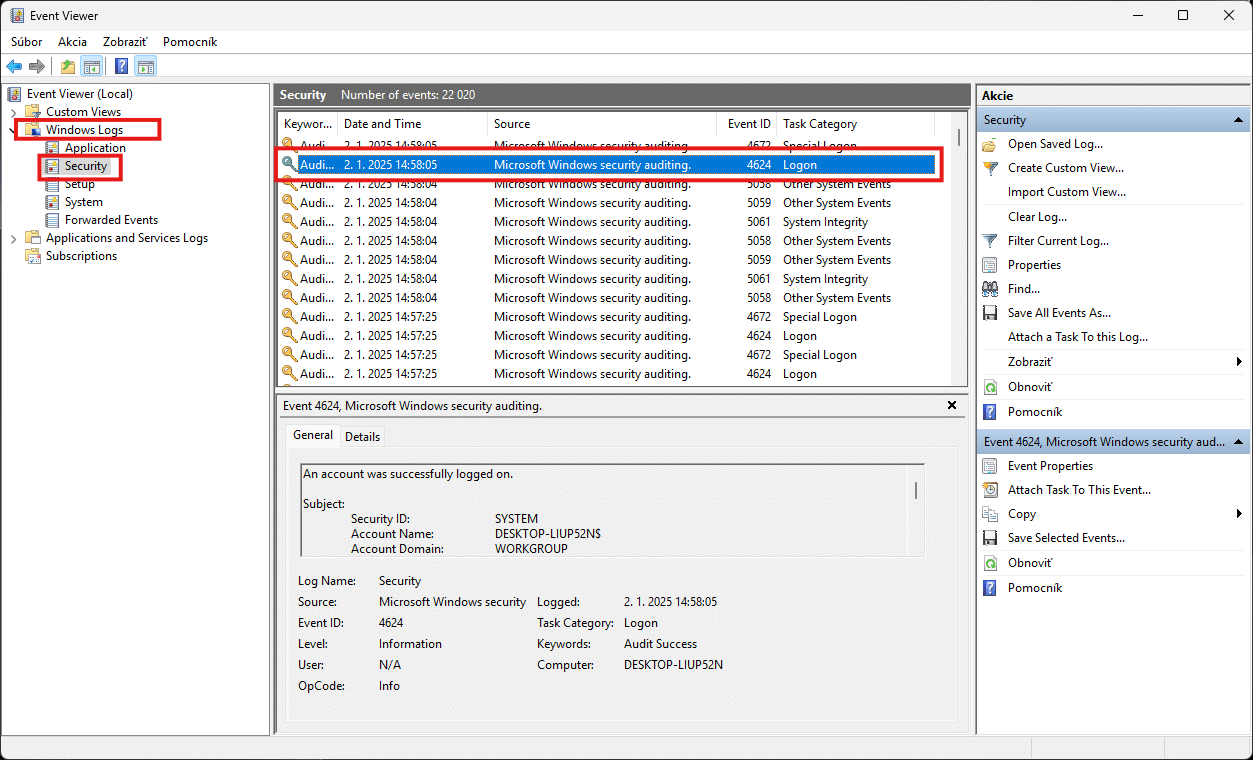Click Obnoviť under Security actions
1253x760 pixels.
[1030, 387]
